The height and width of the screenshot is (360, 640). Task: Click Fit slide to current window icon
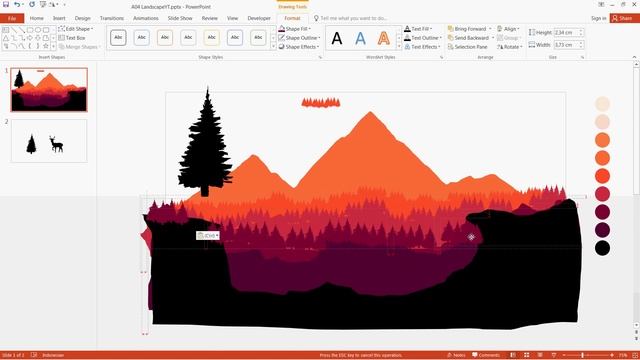point(635,355)
